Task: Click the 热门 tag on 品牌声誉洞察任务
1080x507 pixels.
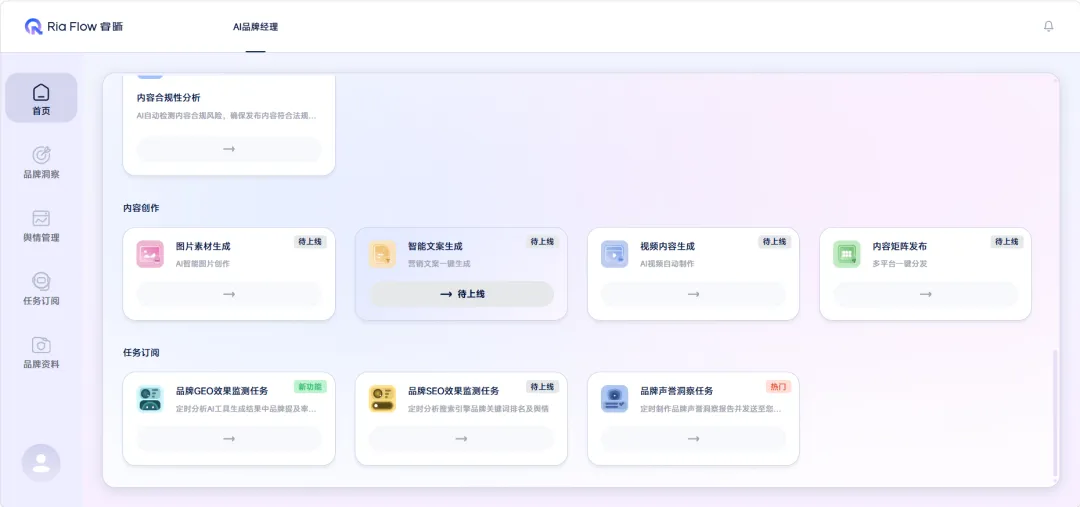Action: 777,387
